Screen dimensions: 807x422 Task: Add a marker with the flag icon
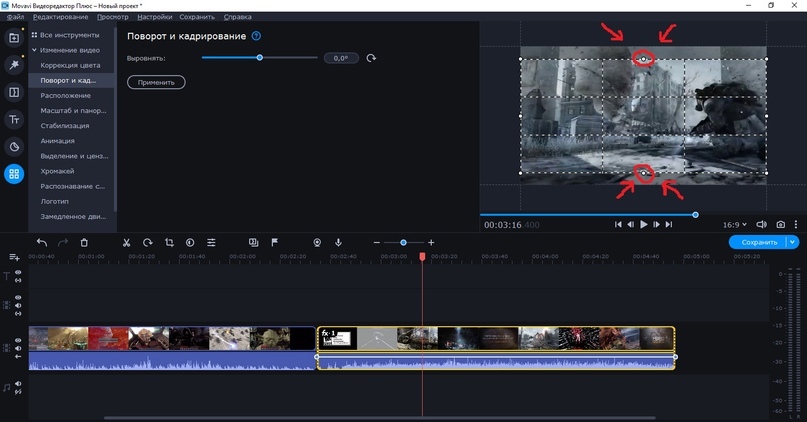[275, 242]
